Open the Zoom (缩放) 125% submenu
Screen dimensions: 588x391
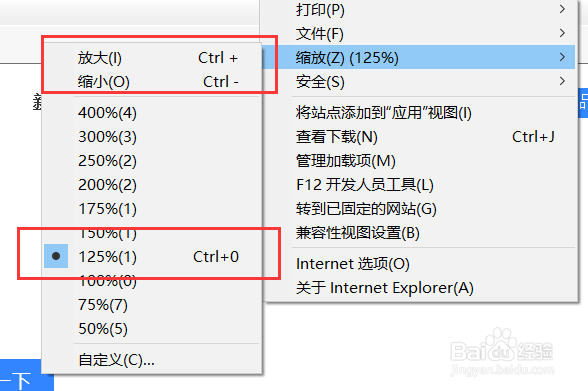point(420,57)
